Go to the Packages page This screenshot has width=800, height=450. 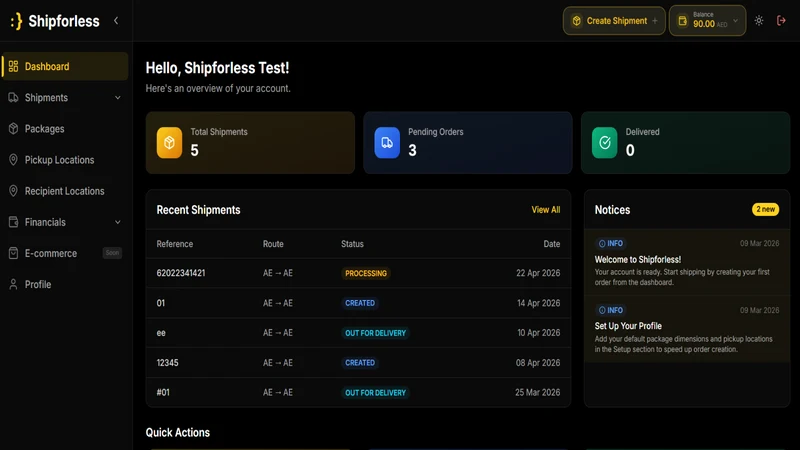click(65, 129)
